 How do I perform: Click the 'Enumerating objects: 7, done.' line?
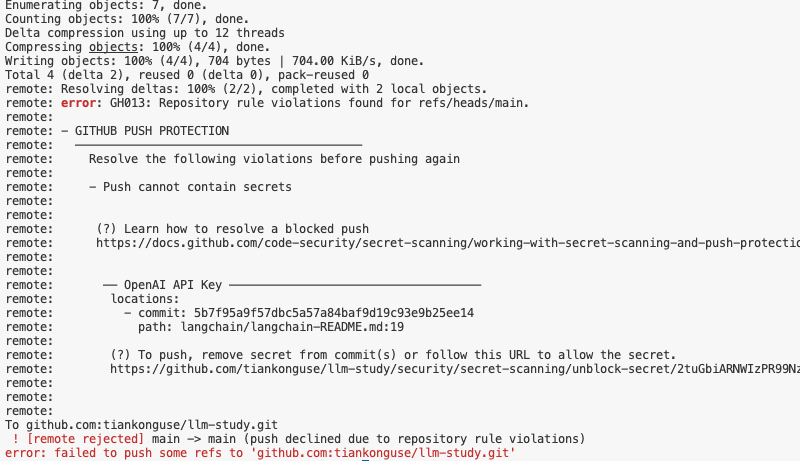click(106, 6)
